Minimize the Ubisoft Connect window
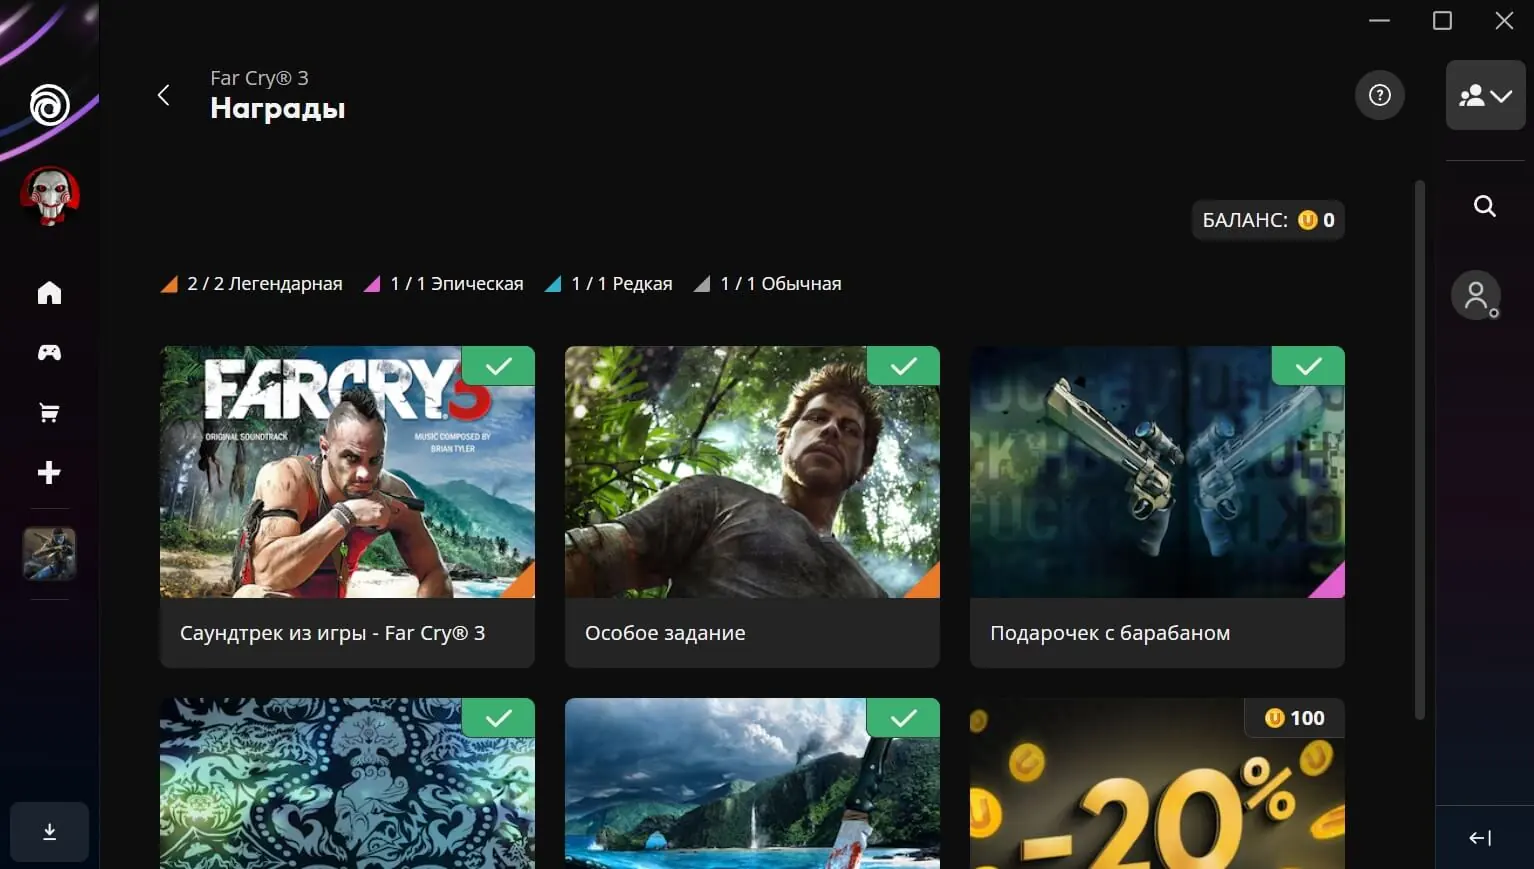Image resolution: width=1534 pixels, height=869 pixels. pos(1380,20)
